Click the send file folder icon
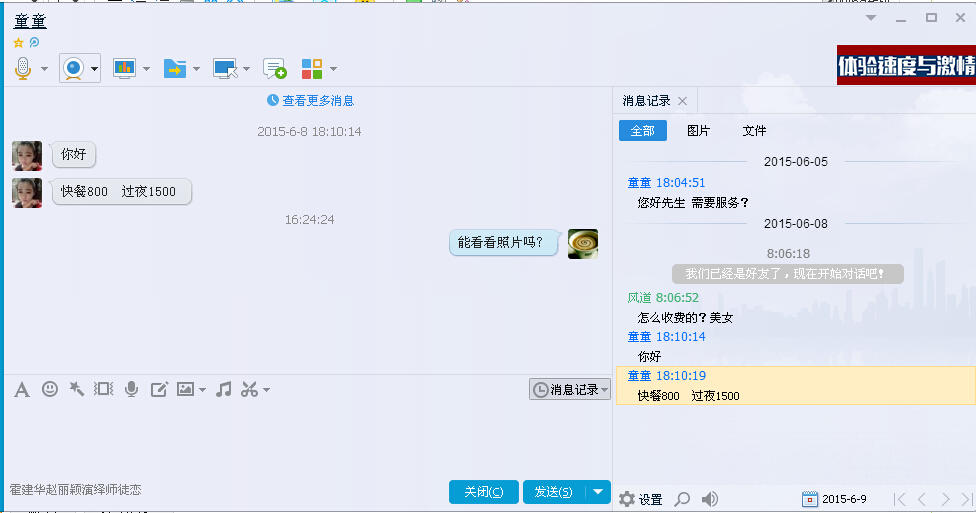 point(175,68)
